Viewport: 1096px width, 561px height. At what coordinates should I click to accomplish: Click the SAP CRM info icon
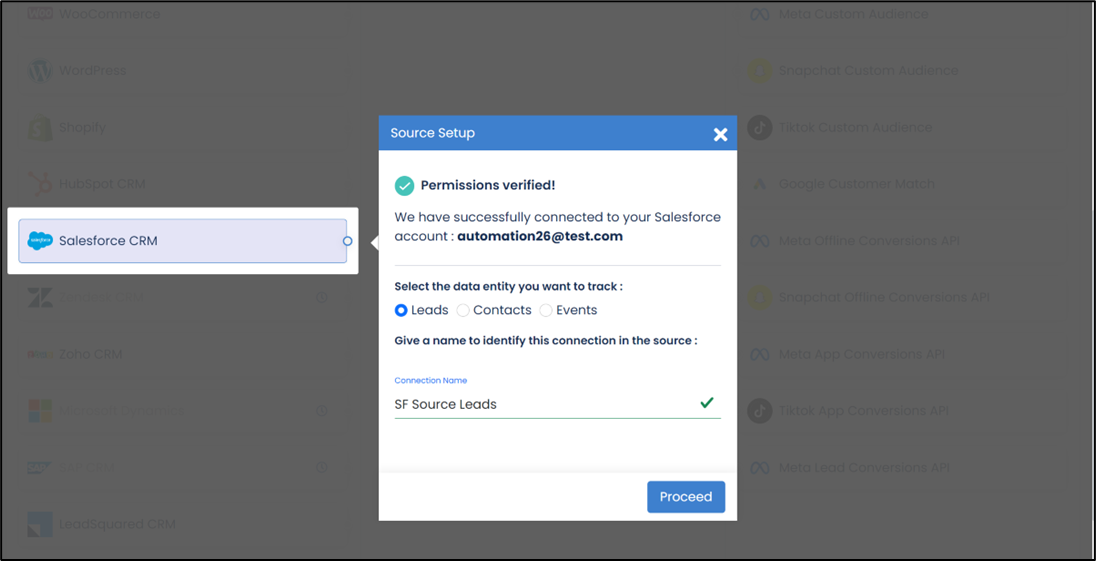coord(322,467)
